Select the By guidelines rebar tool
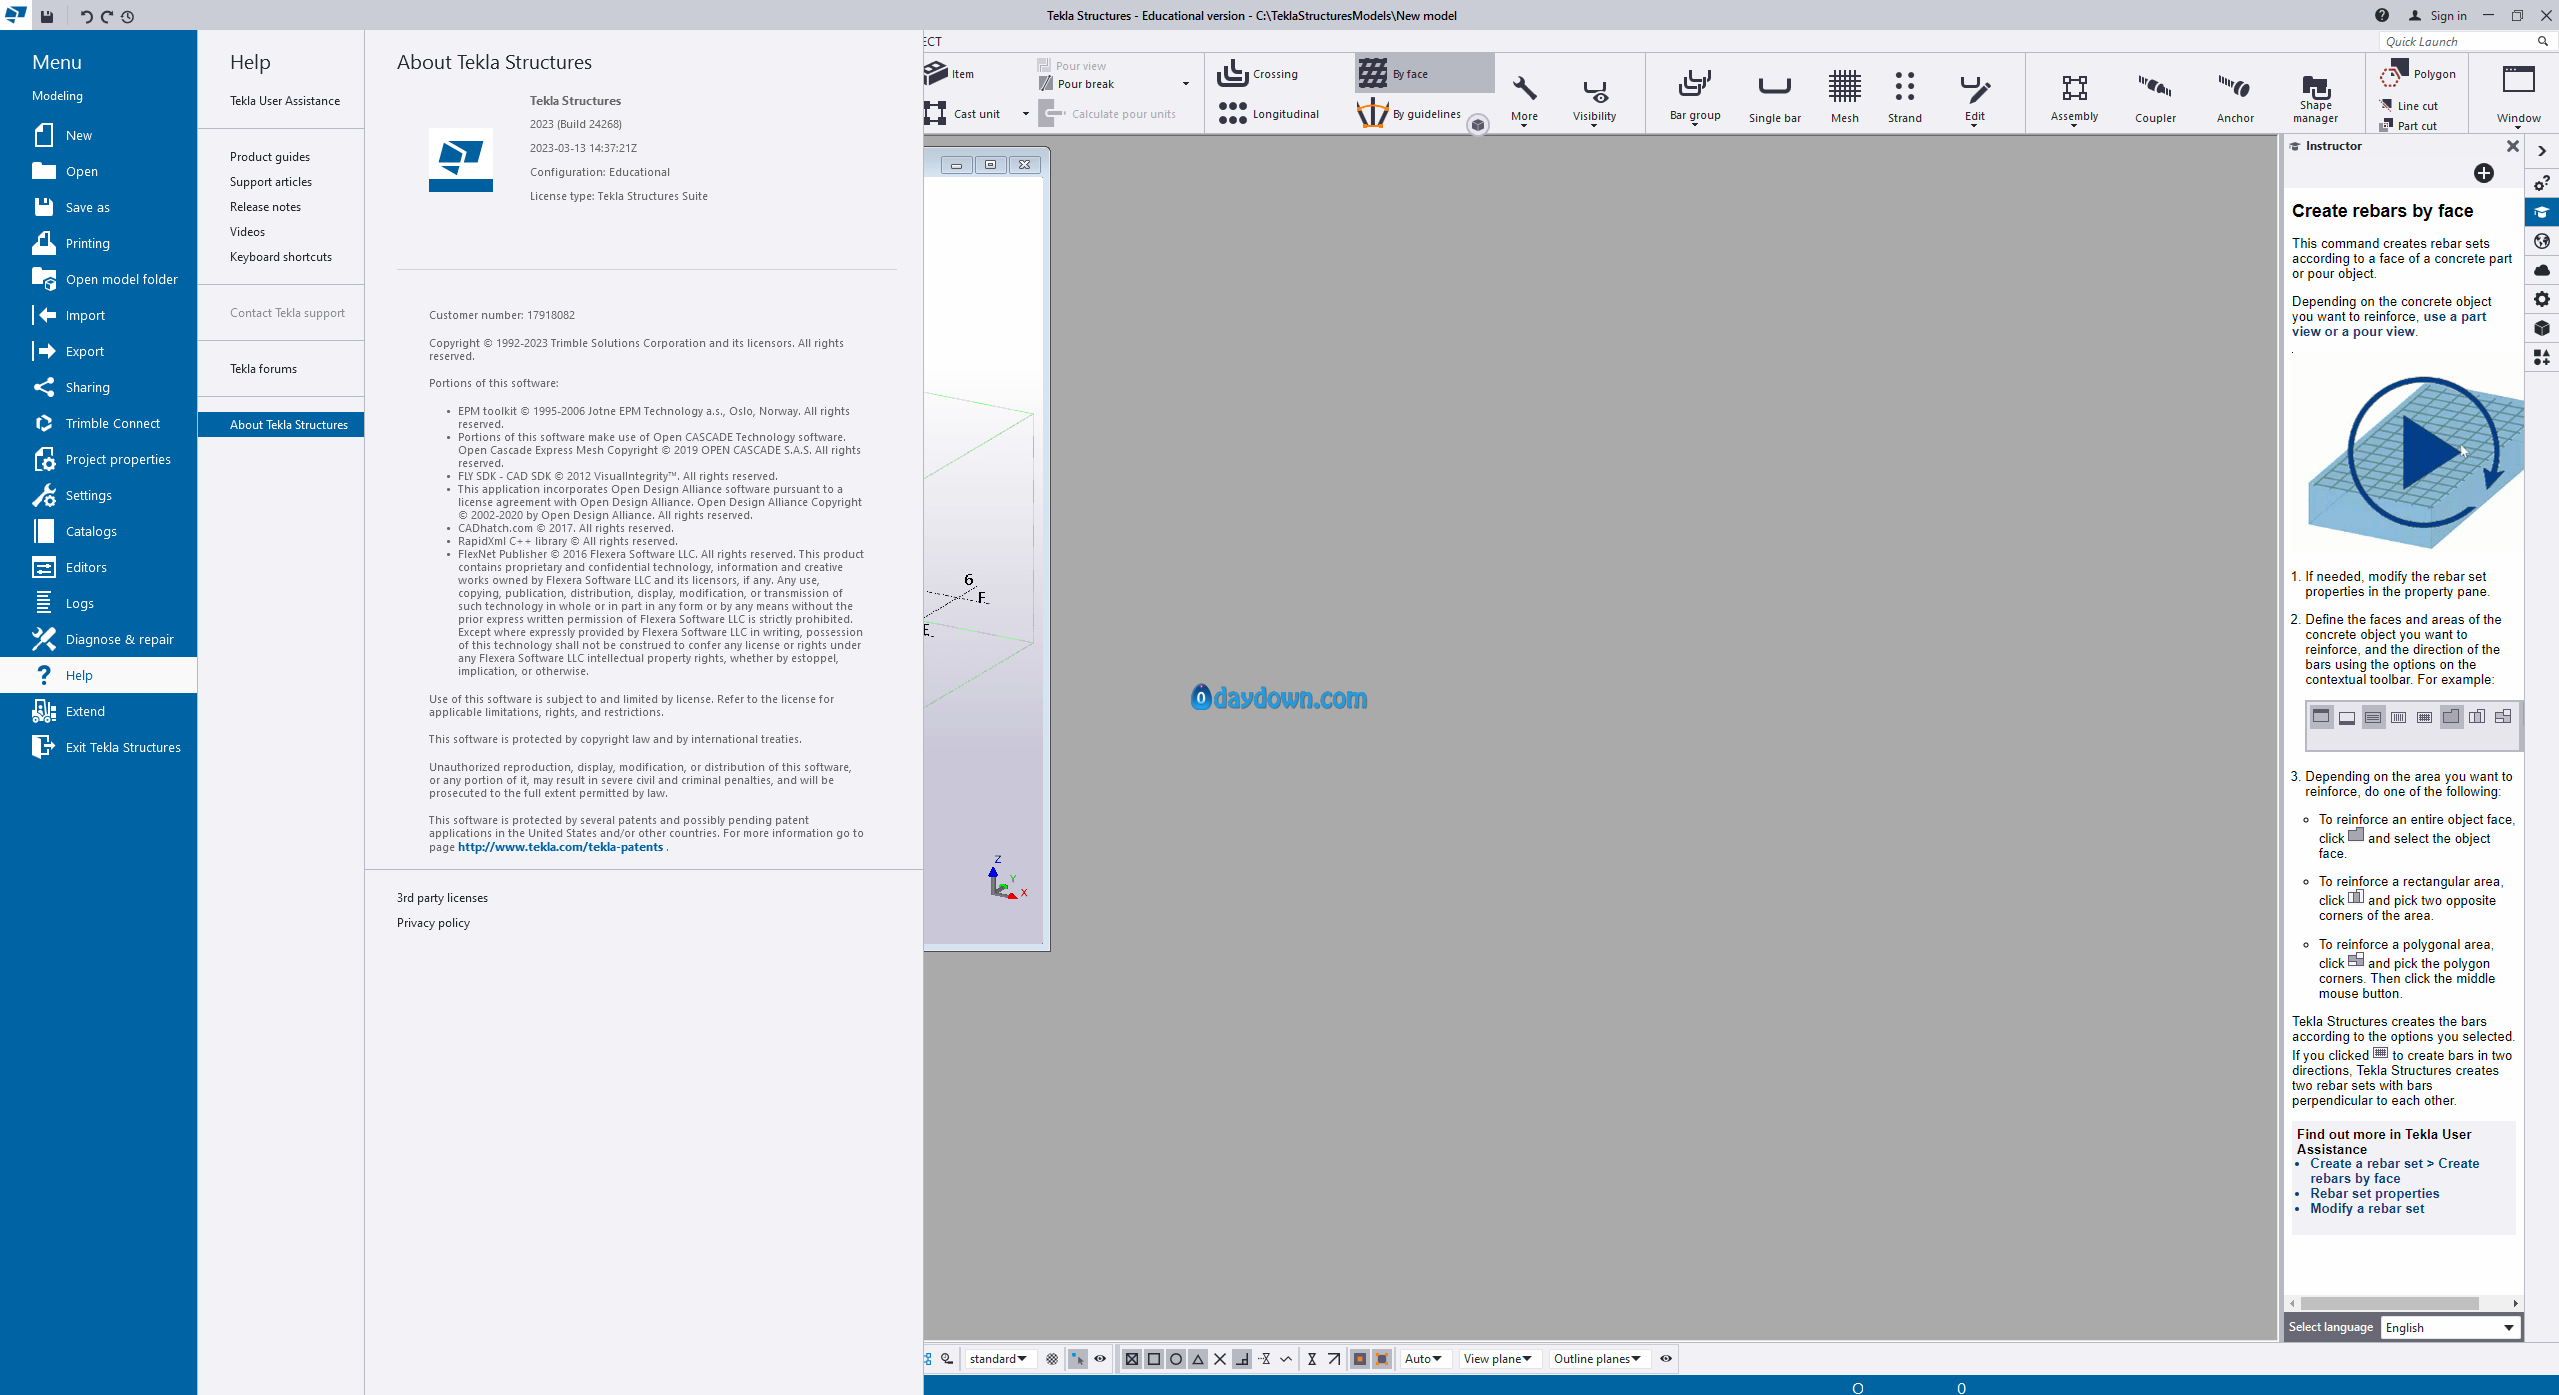 [1410, 114]
